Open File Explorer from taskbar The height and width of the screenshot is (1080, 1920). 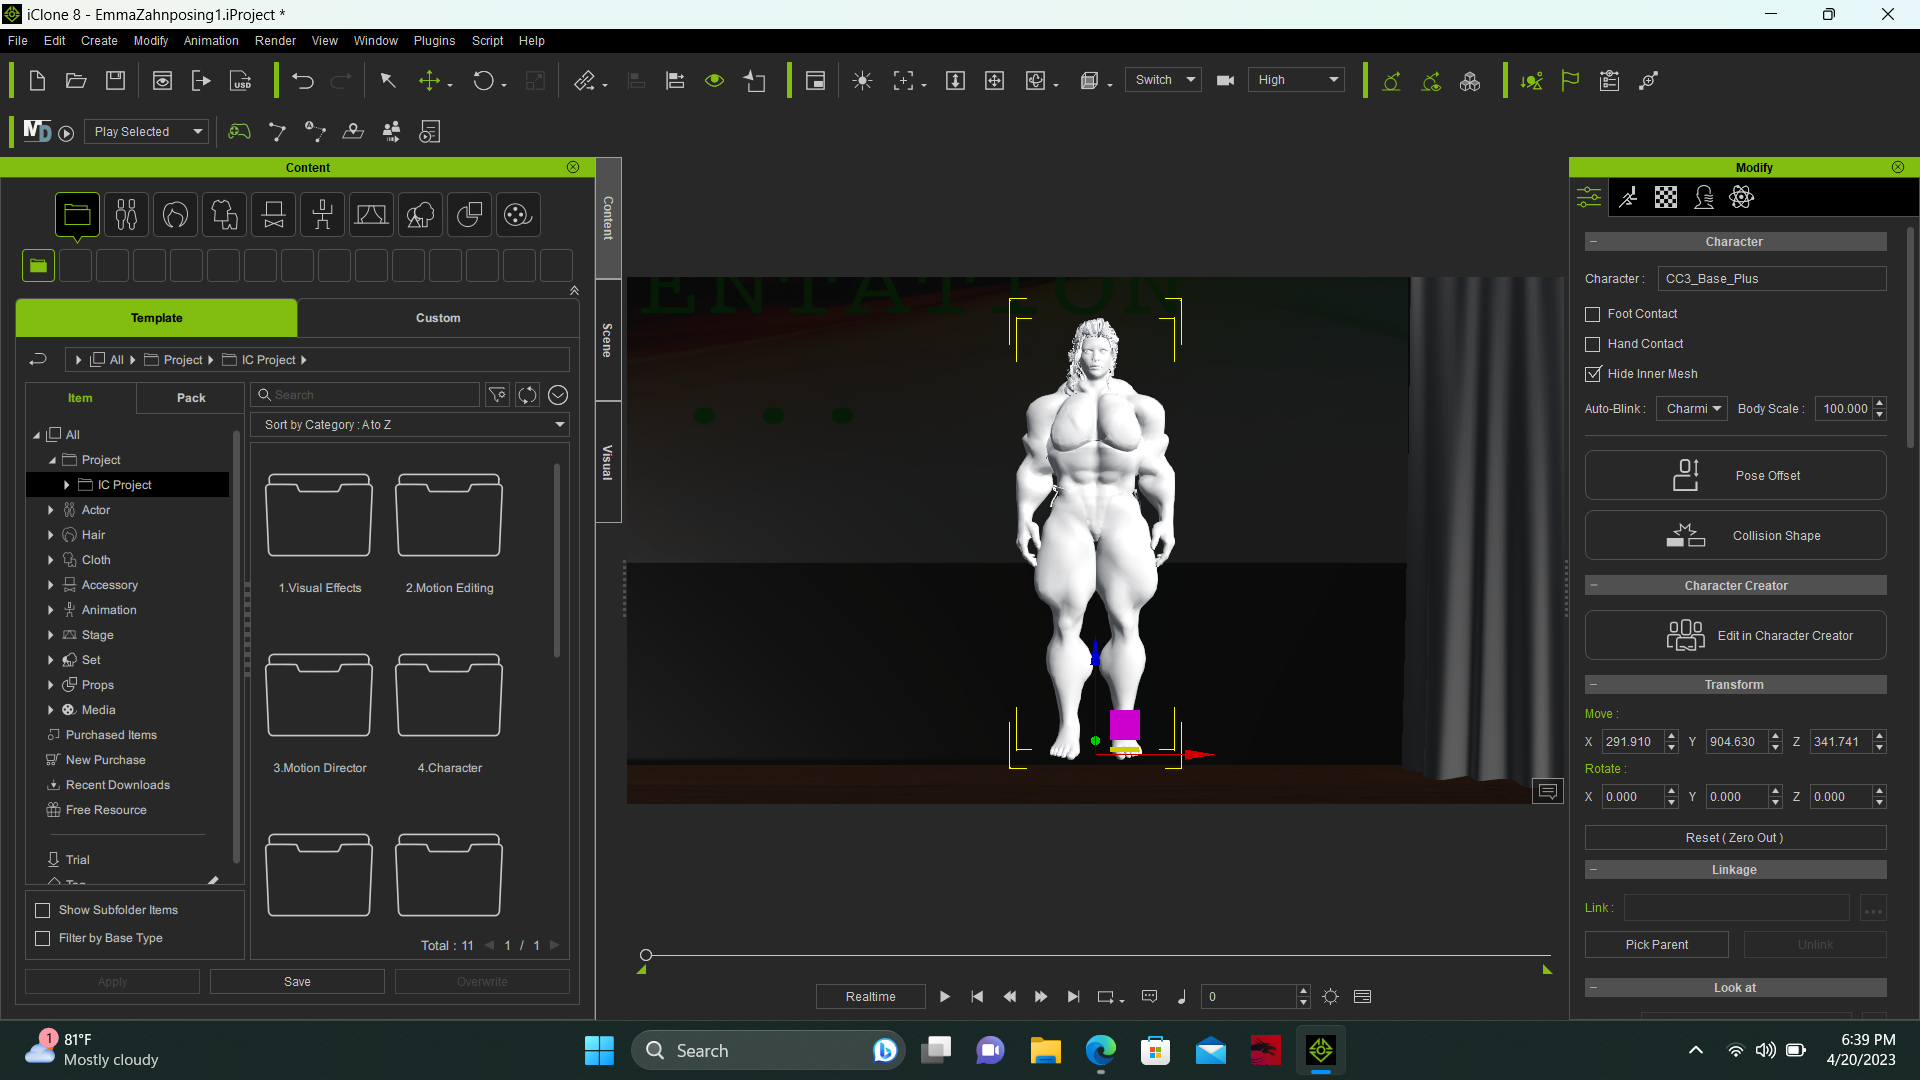pyautogui.click(x=1045, y=1050)
